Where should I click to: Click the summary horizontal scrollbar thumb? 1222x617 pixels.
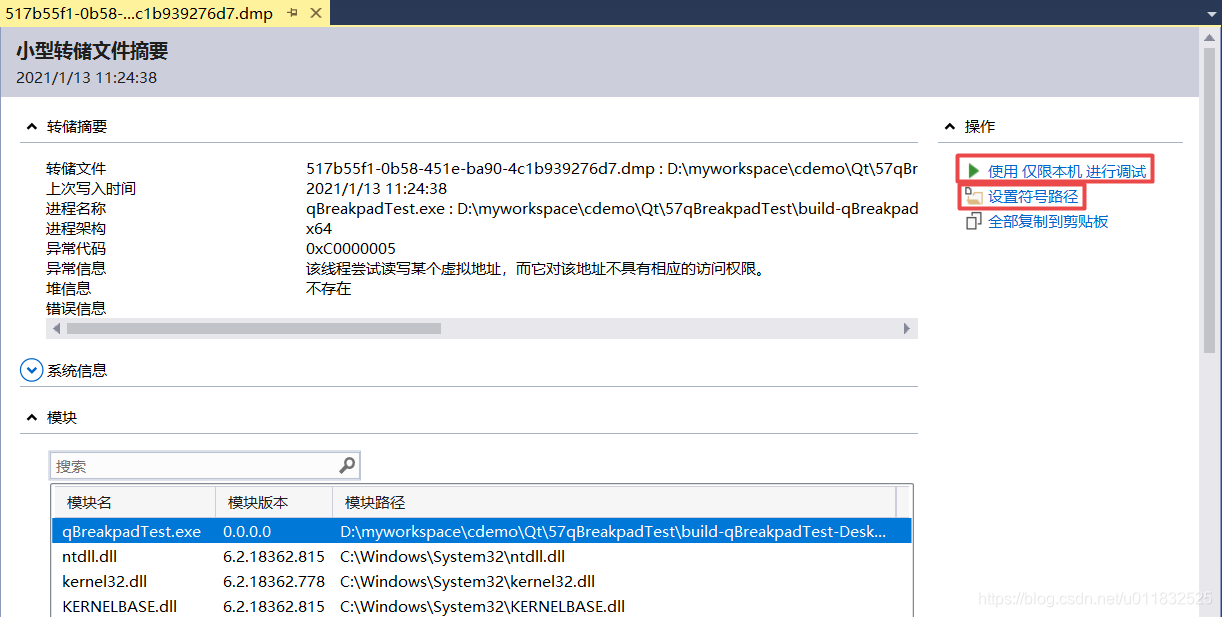coord(254,328)
